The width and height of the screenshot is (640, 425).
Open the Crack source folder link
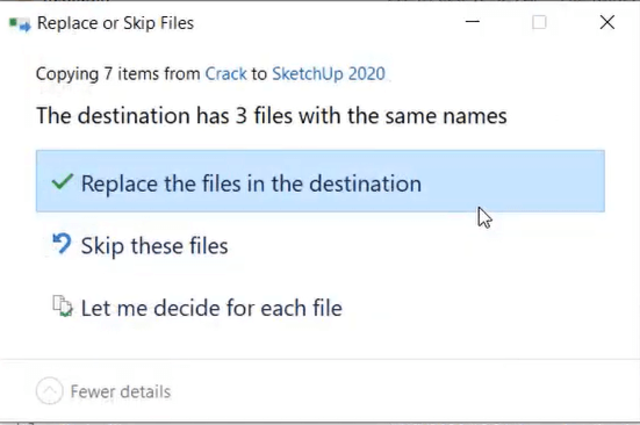tap(225, 73)
